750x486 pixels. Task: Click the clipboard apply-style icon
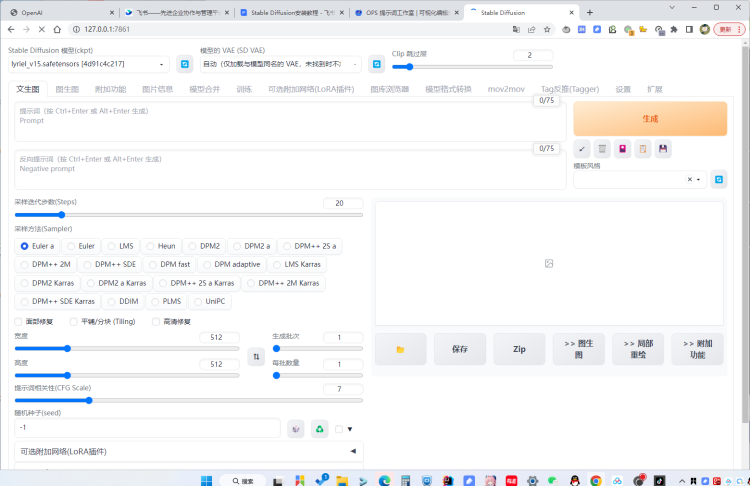[x=643, y=149]
